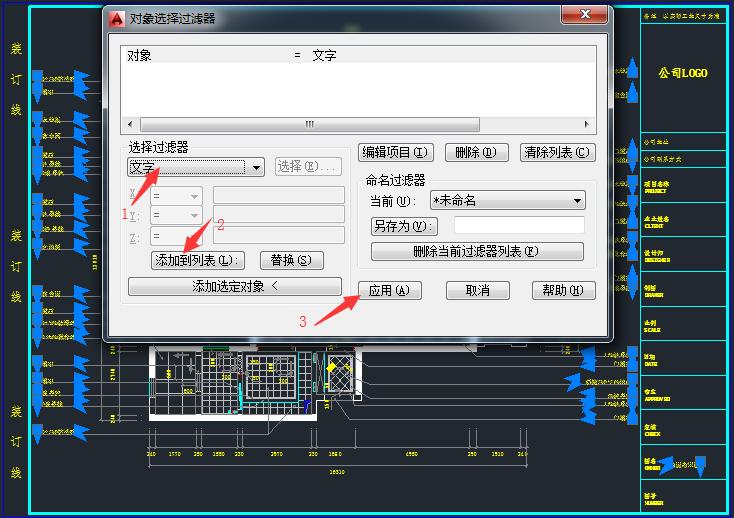This screenshot has height=518, width=734.
Task: Click the X value input field
Action: point(279,195)
